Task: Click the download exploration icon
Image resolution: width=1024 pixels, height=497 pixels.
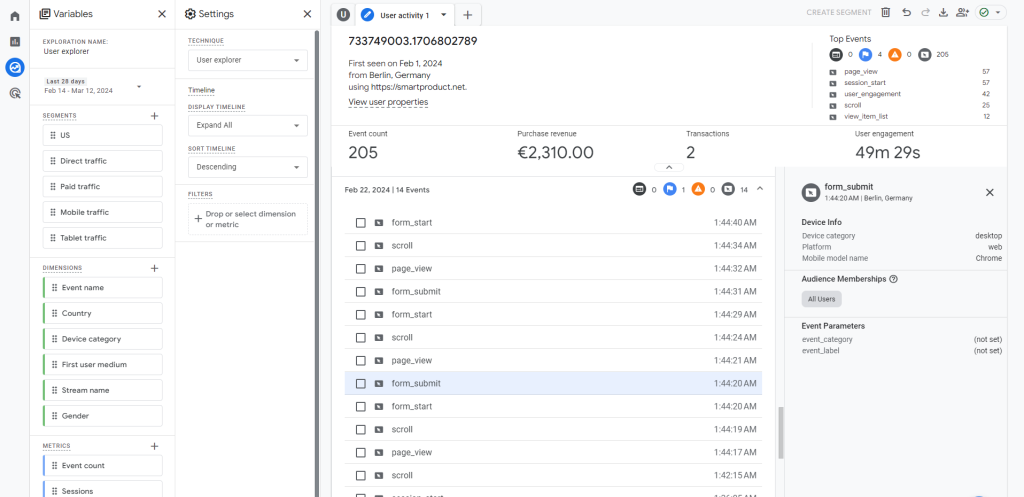Action: 943,12
